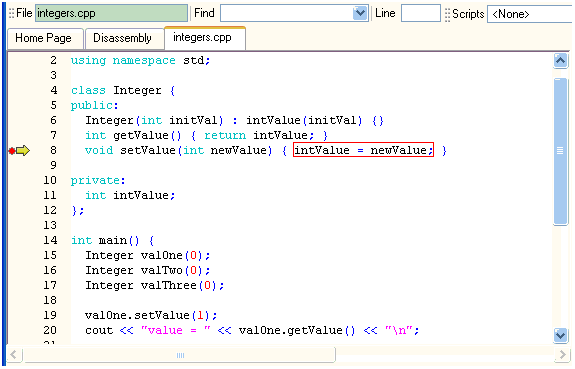
Task: Click 'private:' on line 10
Action: pyautogui.click(x=98, y=180)
